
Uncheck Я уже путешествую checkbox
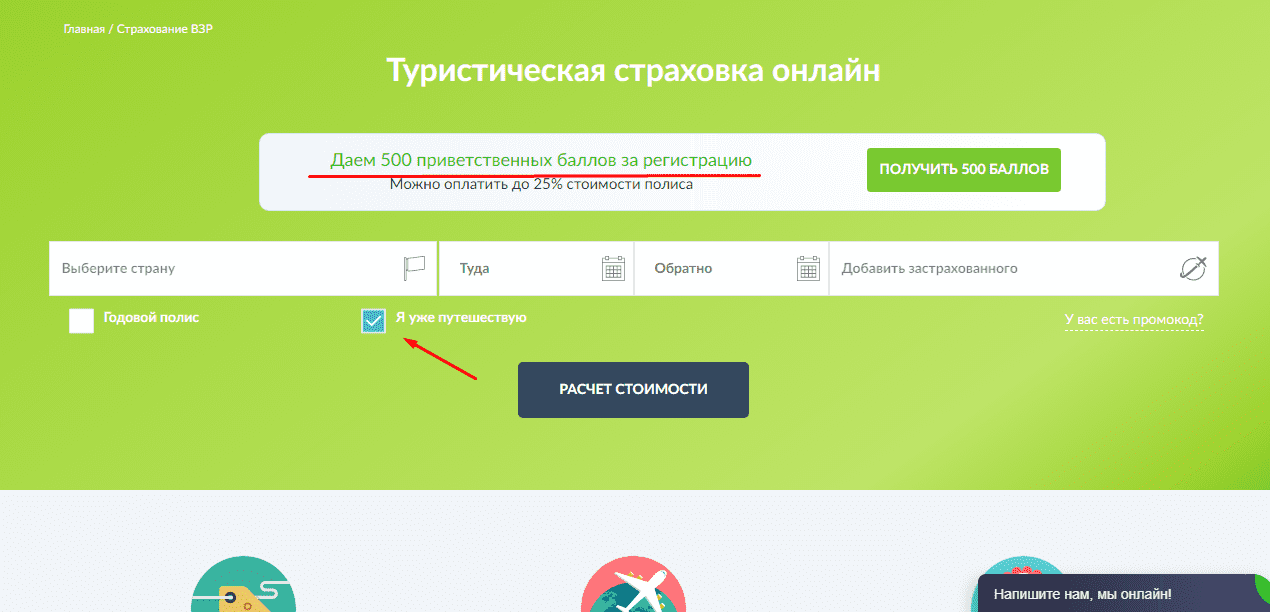[373, 320]
